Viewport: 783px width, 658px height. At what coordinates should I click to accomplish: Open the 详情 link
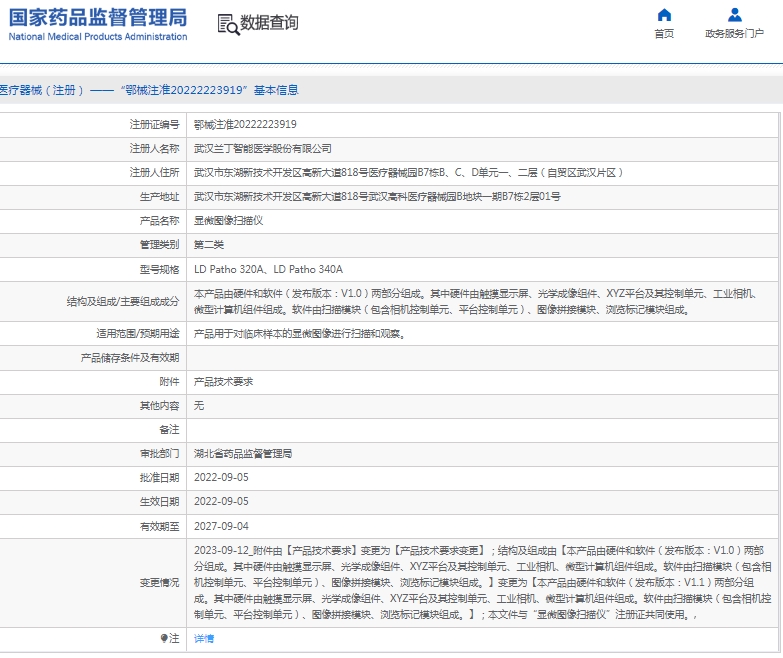pyautogui.click(x=204, y=639)
